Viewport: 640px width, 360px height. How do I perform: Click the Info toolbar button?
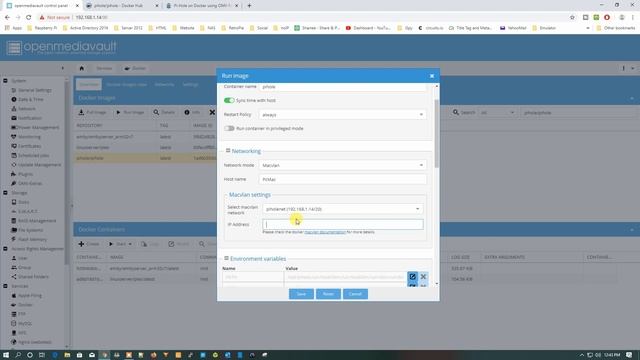coord(192,112)
